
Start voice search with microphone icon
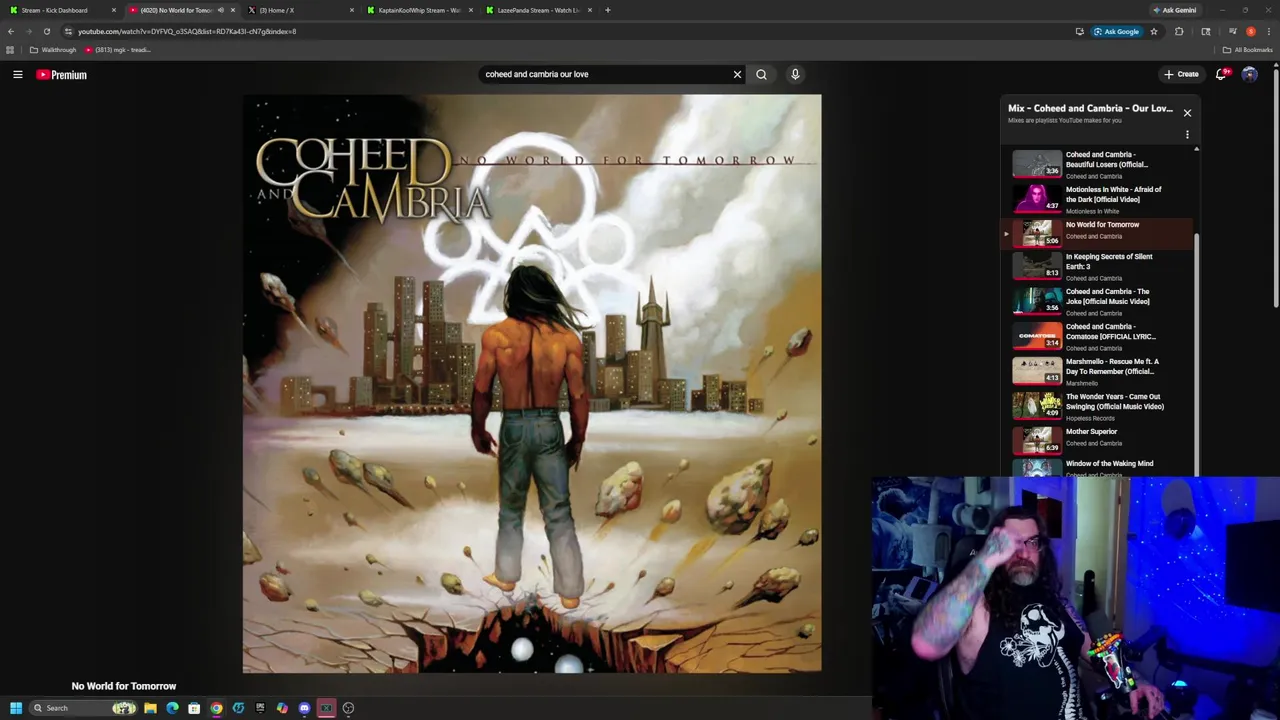[795, 74]
